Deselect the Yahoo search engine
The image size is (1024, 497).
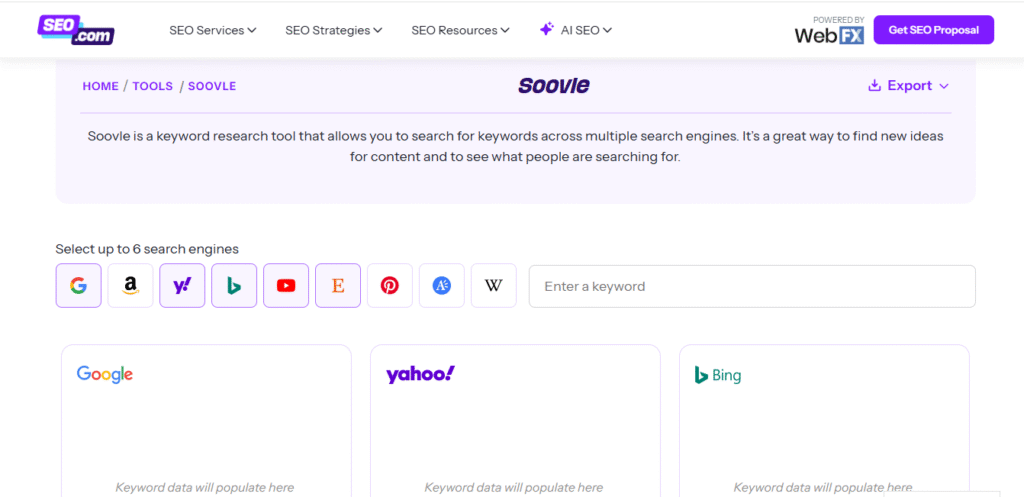click(182, 286)
